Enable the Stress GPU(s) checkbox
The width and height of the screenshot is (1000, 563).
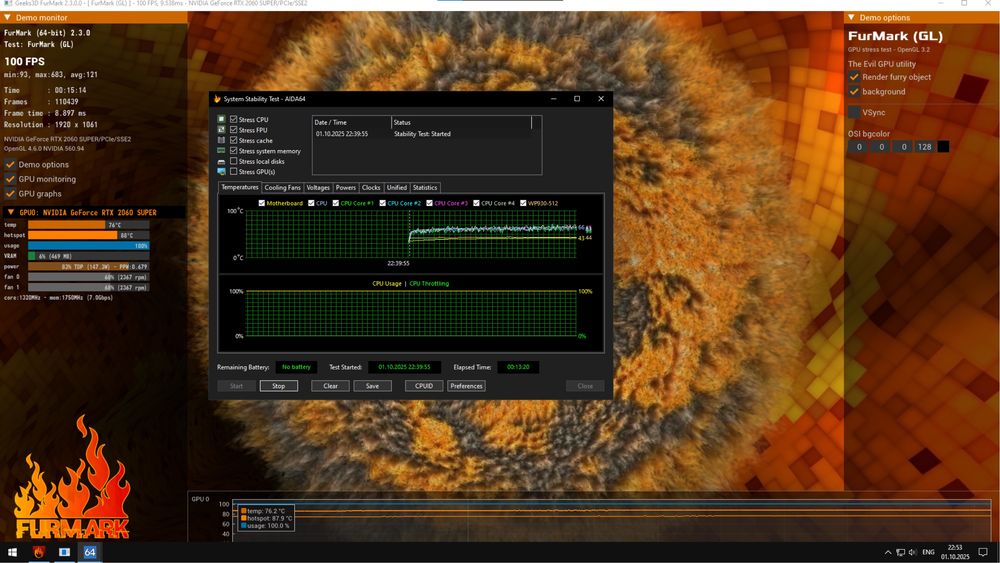point(234,172)
